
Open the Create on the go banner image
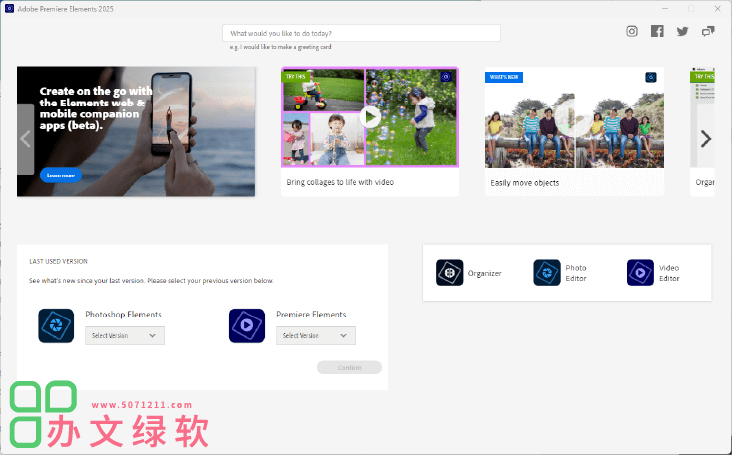click(136, 131)
